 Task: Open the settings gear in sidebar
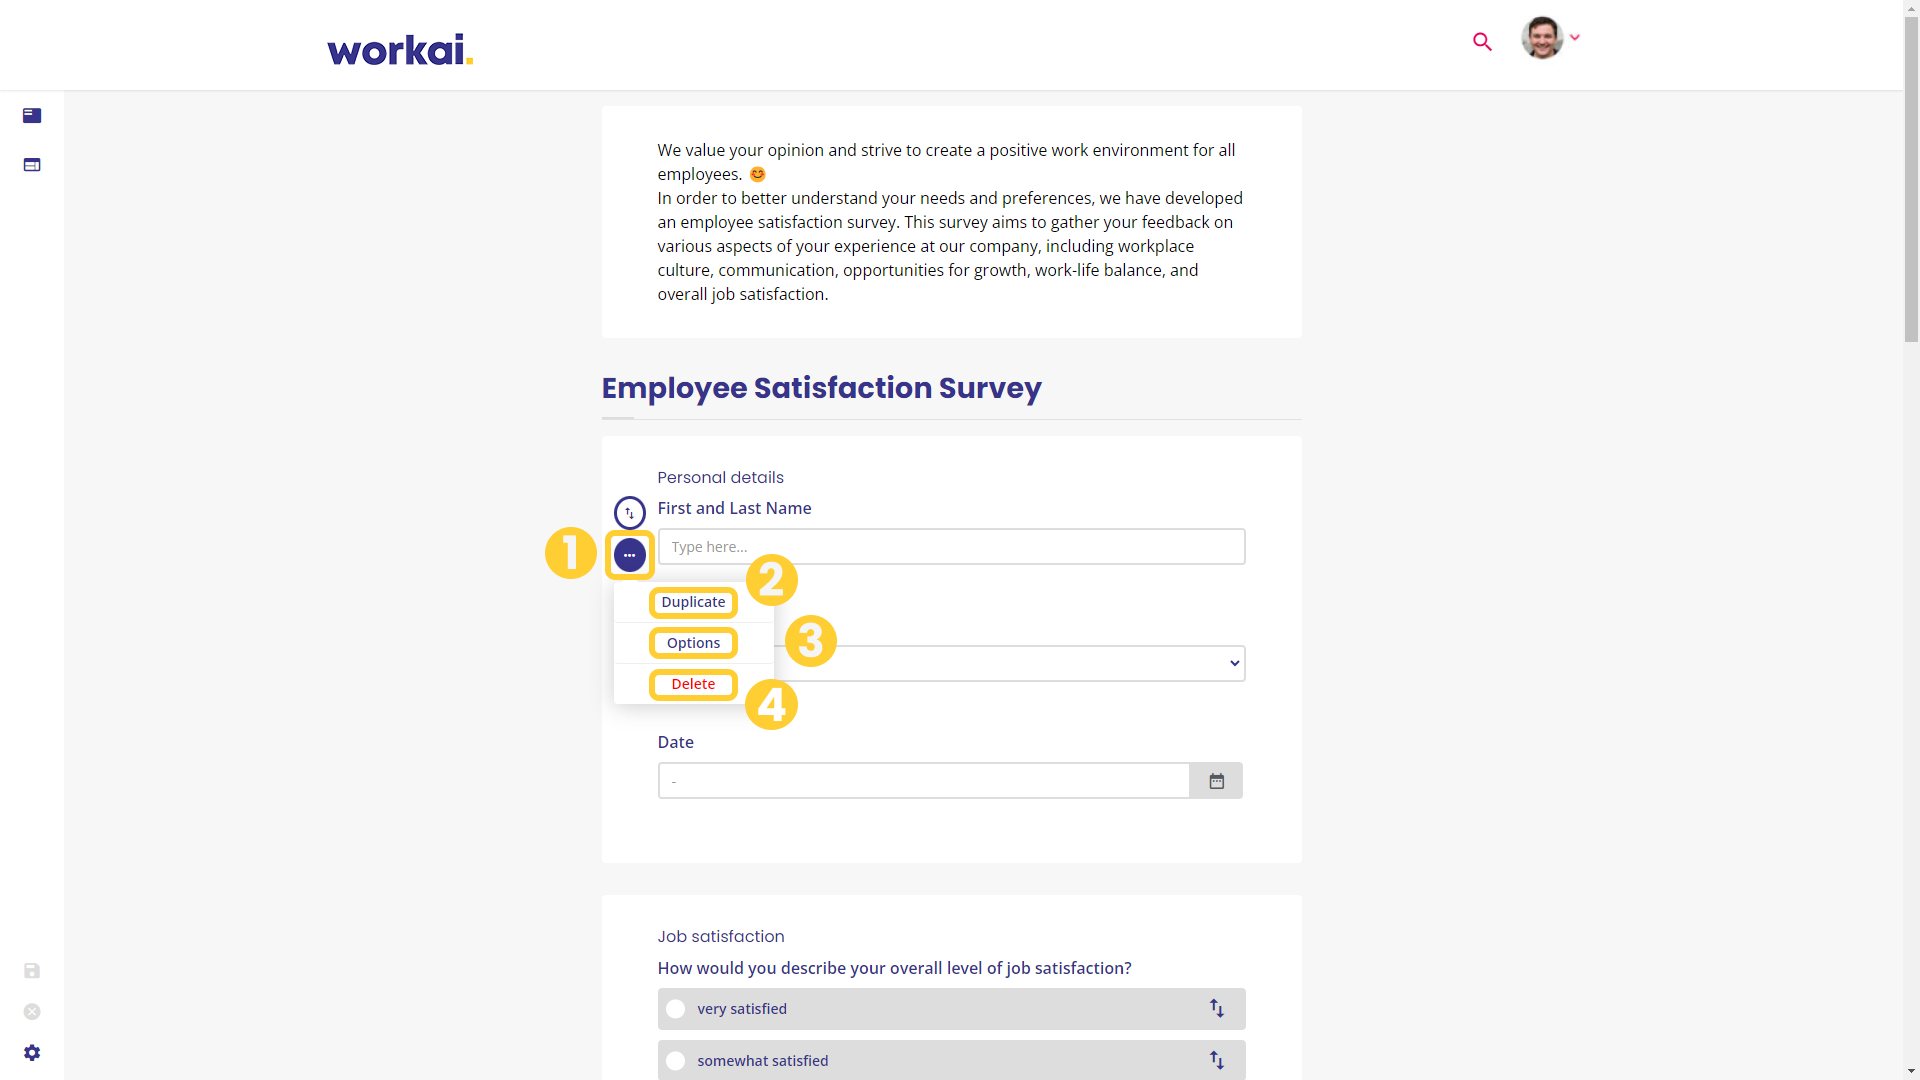[x=32, y=1053]
